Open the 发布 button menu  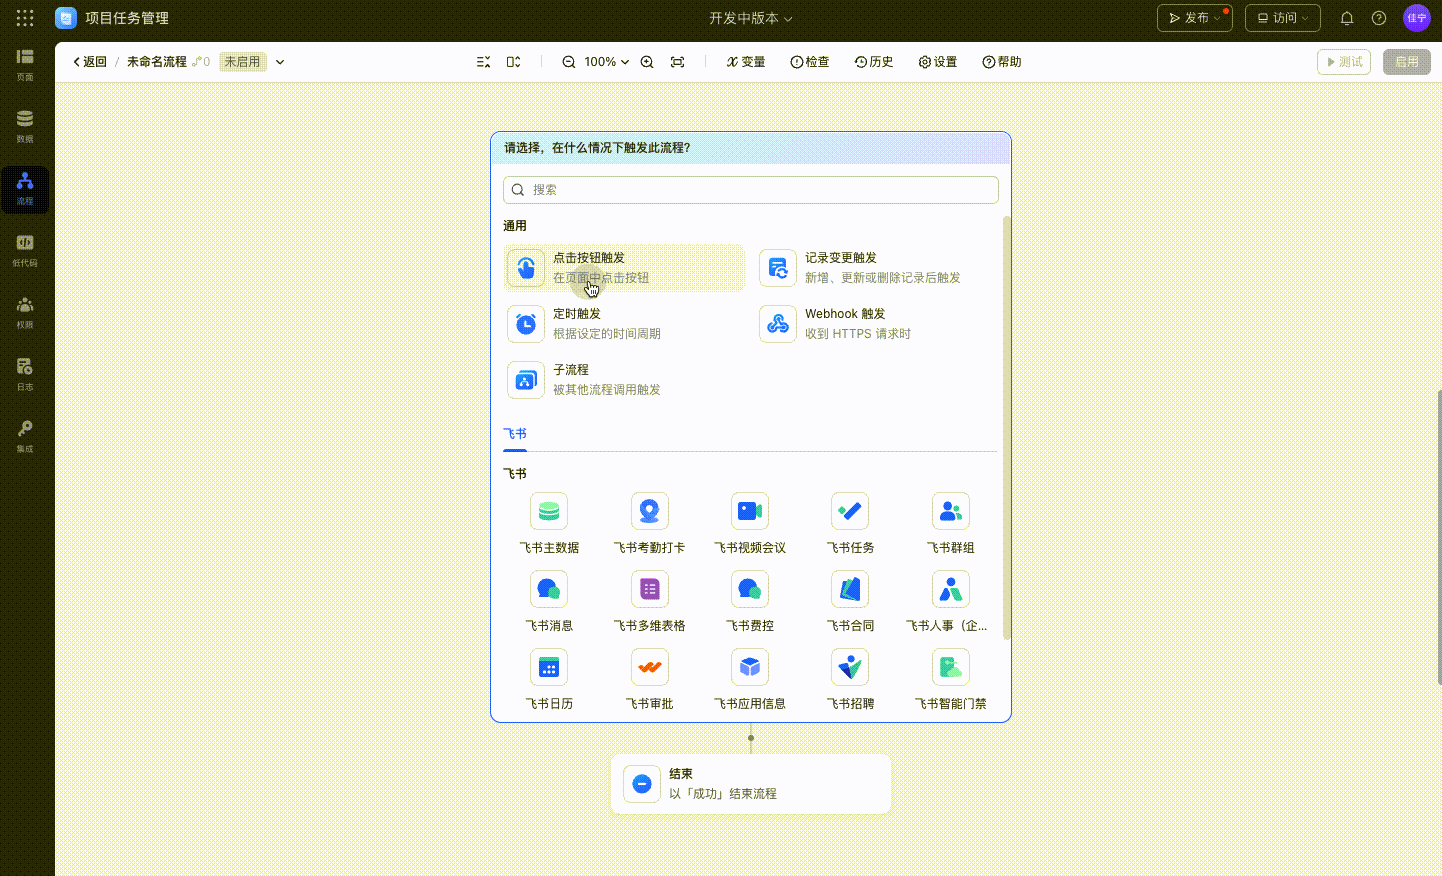click(x=1195, y=18)
